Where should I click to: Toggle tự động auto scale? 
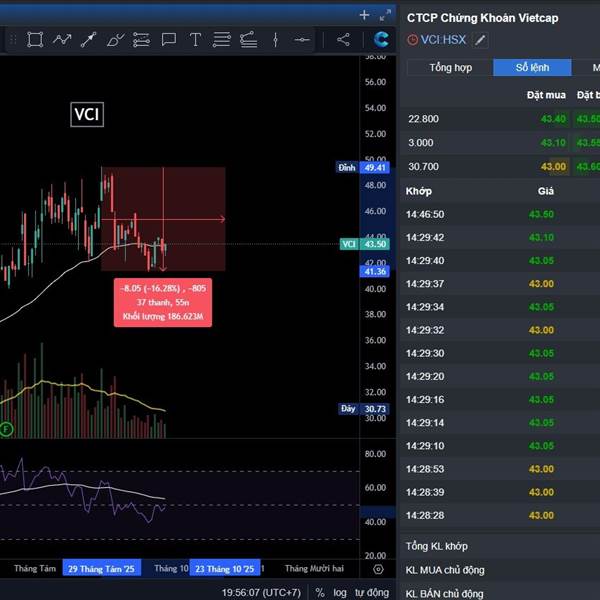pyautogui.click(x=372, y=593)
